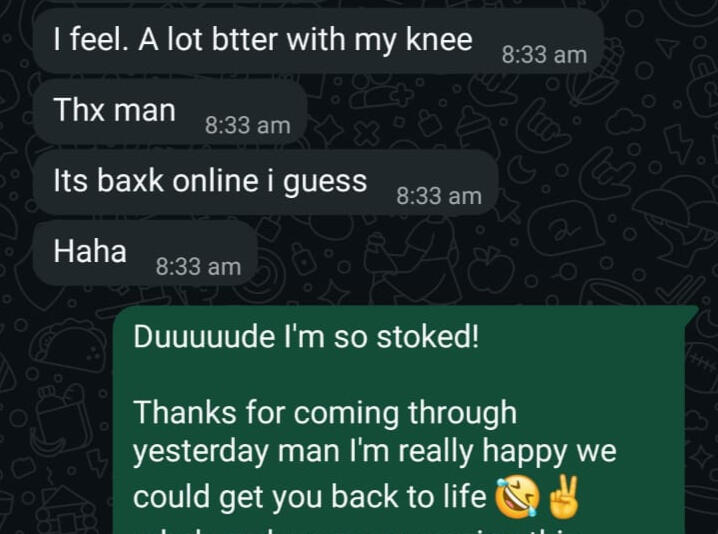Click the "could get you back to life" text

point(310,497)
